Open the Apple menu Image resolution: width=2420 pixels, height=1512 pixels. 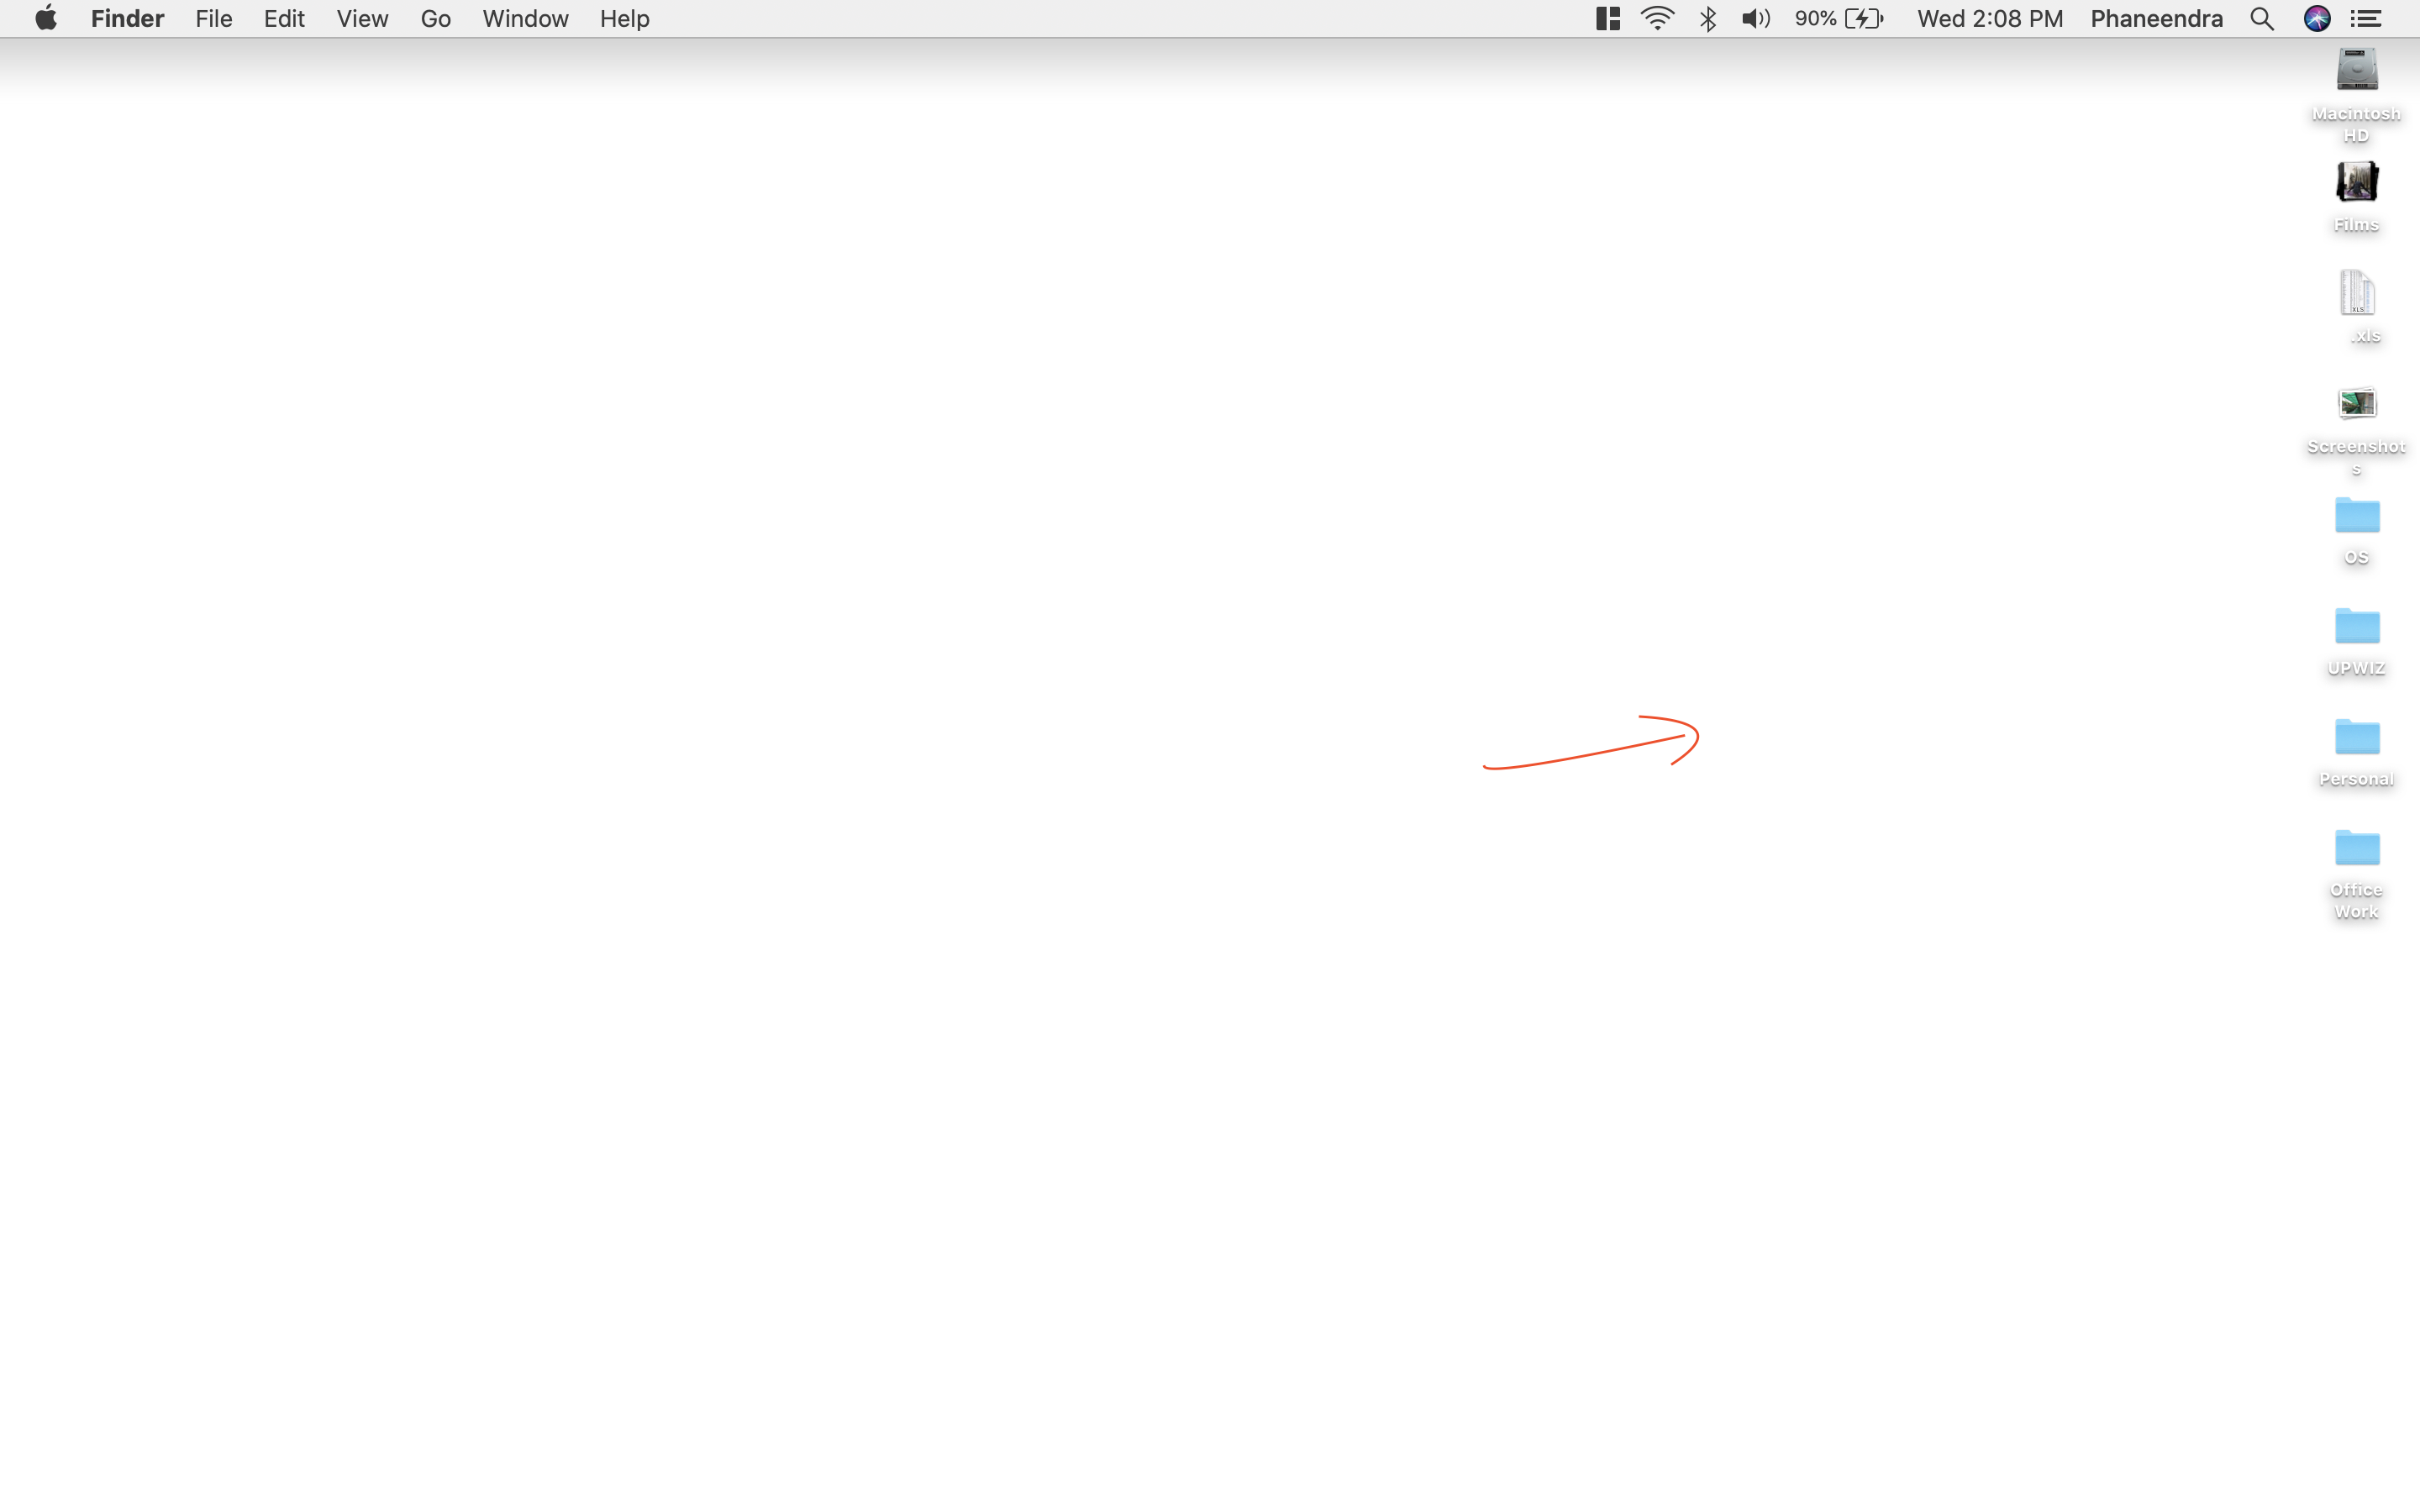(x=46, y=19)
